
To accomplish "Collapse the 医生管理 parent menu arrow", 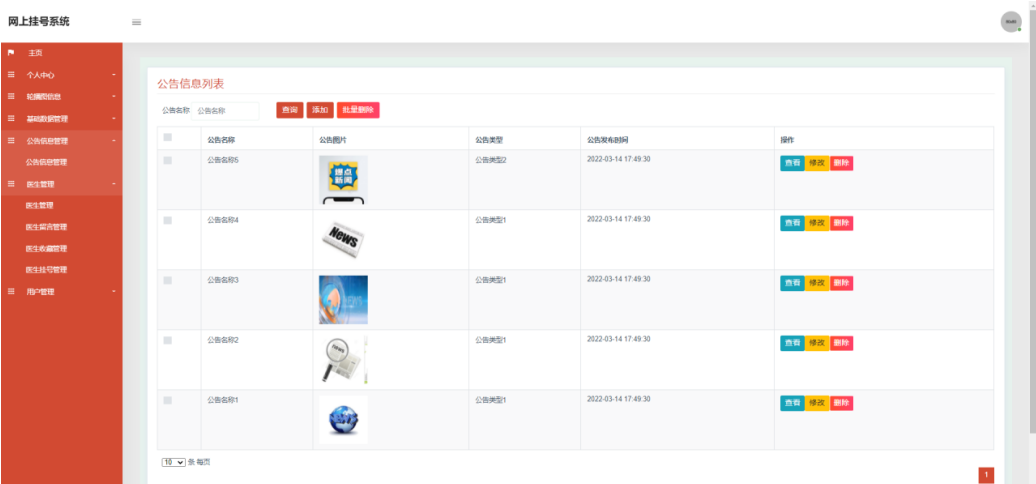I will click(x=114, y=184).
